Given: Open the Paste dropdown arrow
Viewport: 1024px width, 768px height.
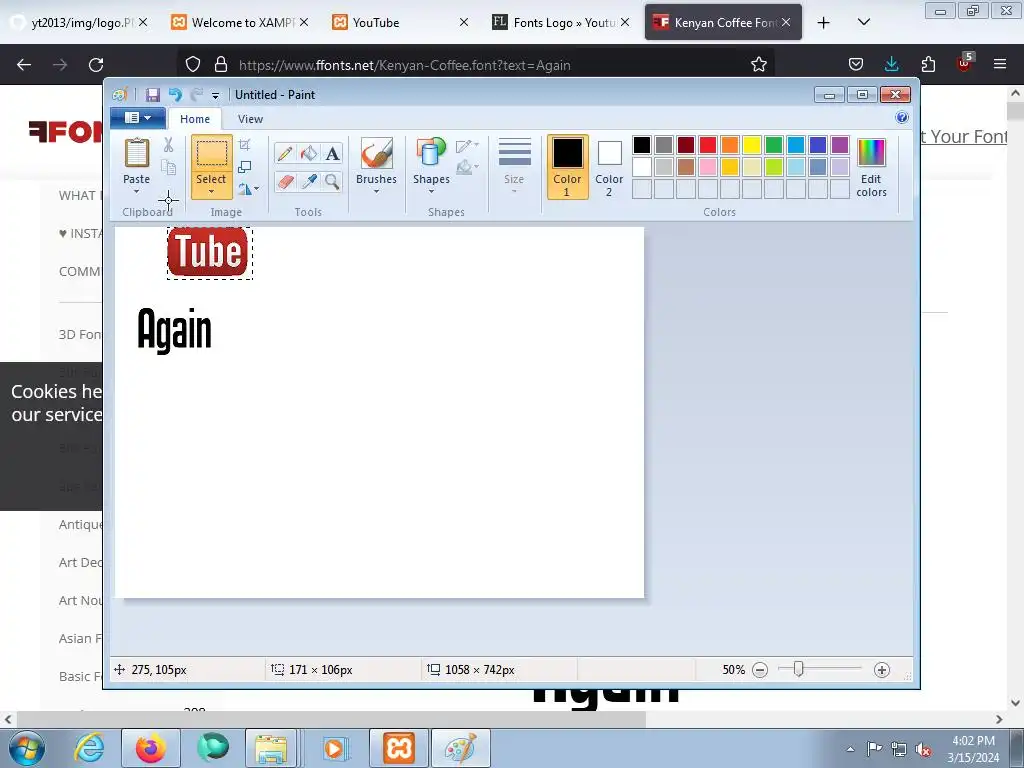Looking at the screenshot, I should [x=136, y=191].
